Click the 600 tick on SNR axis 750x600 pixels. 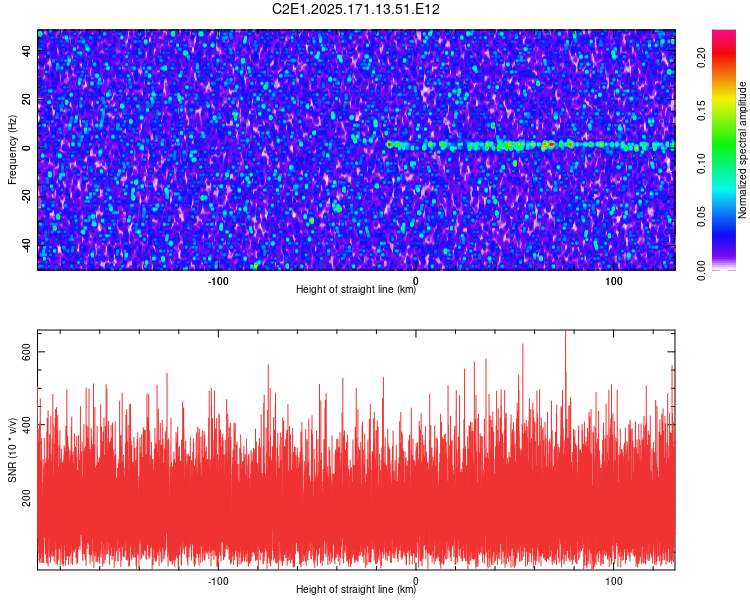click(x=27, y=352)
